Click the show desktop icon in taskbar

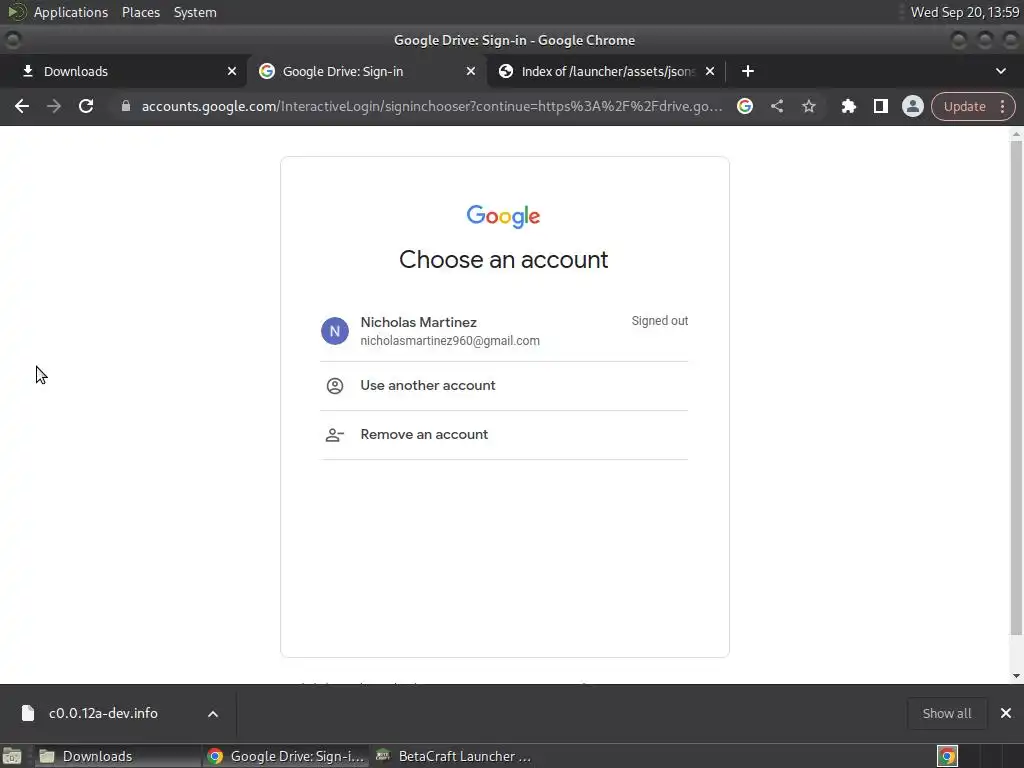click(12, 756)
